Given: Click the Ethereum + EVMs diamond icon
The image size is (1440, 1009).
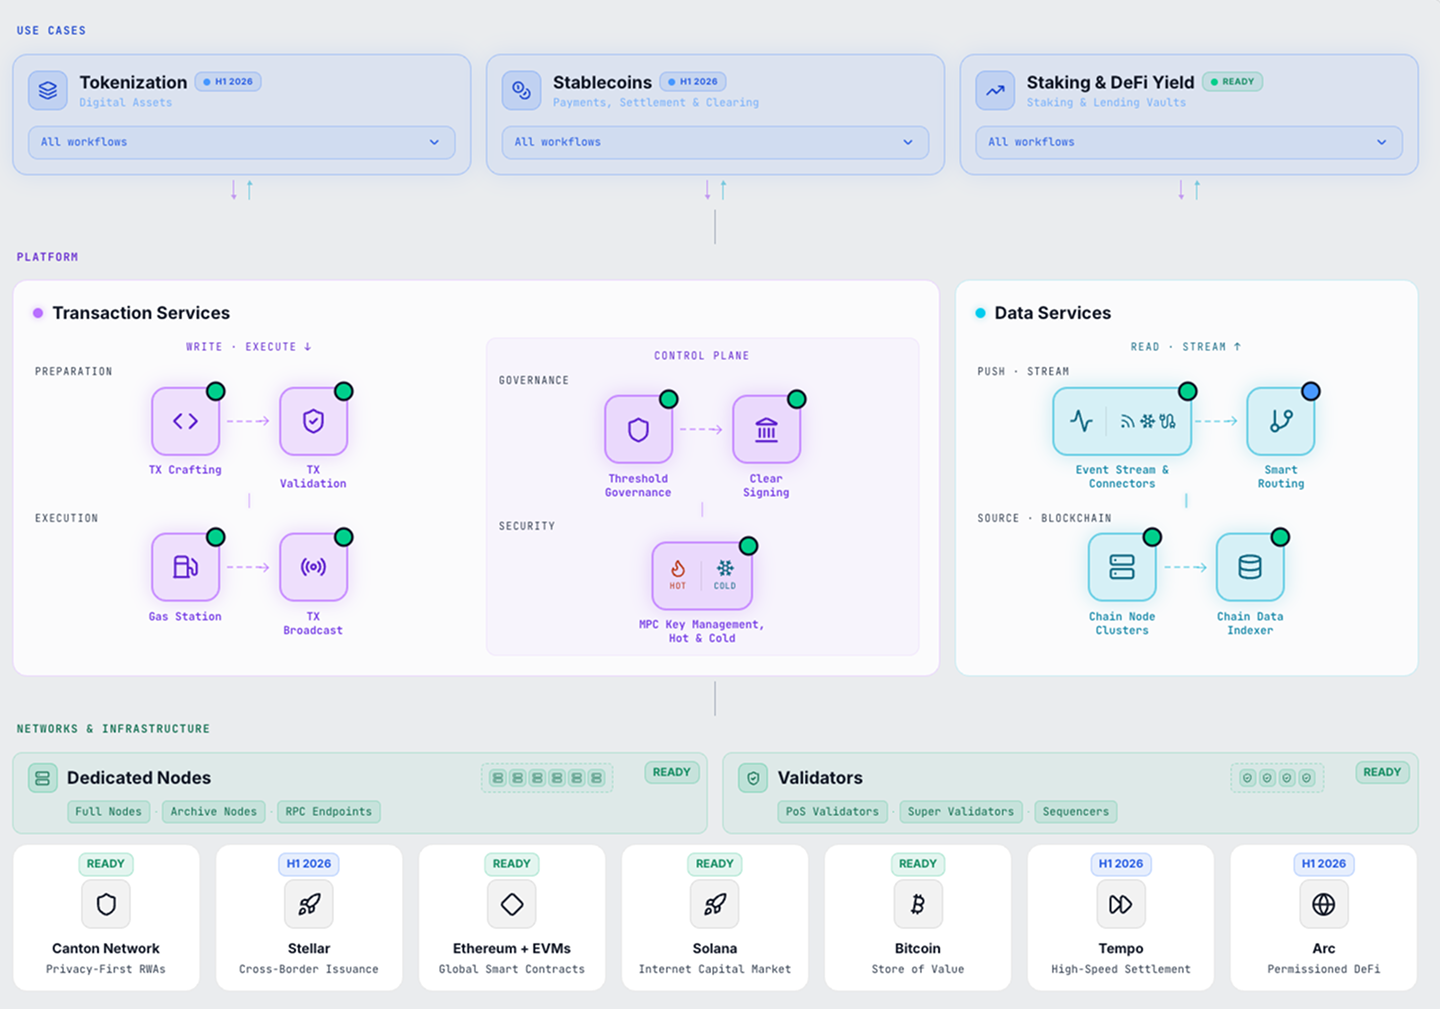Looking at the screenshot, I should pos(512,904).
